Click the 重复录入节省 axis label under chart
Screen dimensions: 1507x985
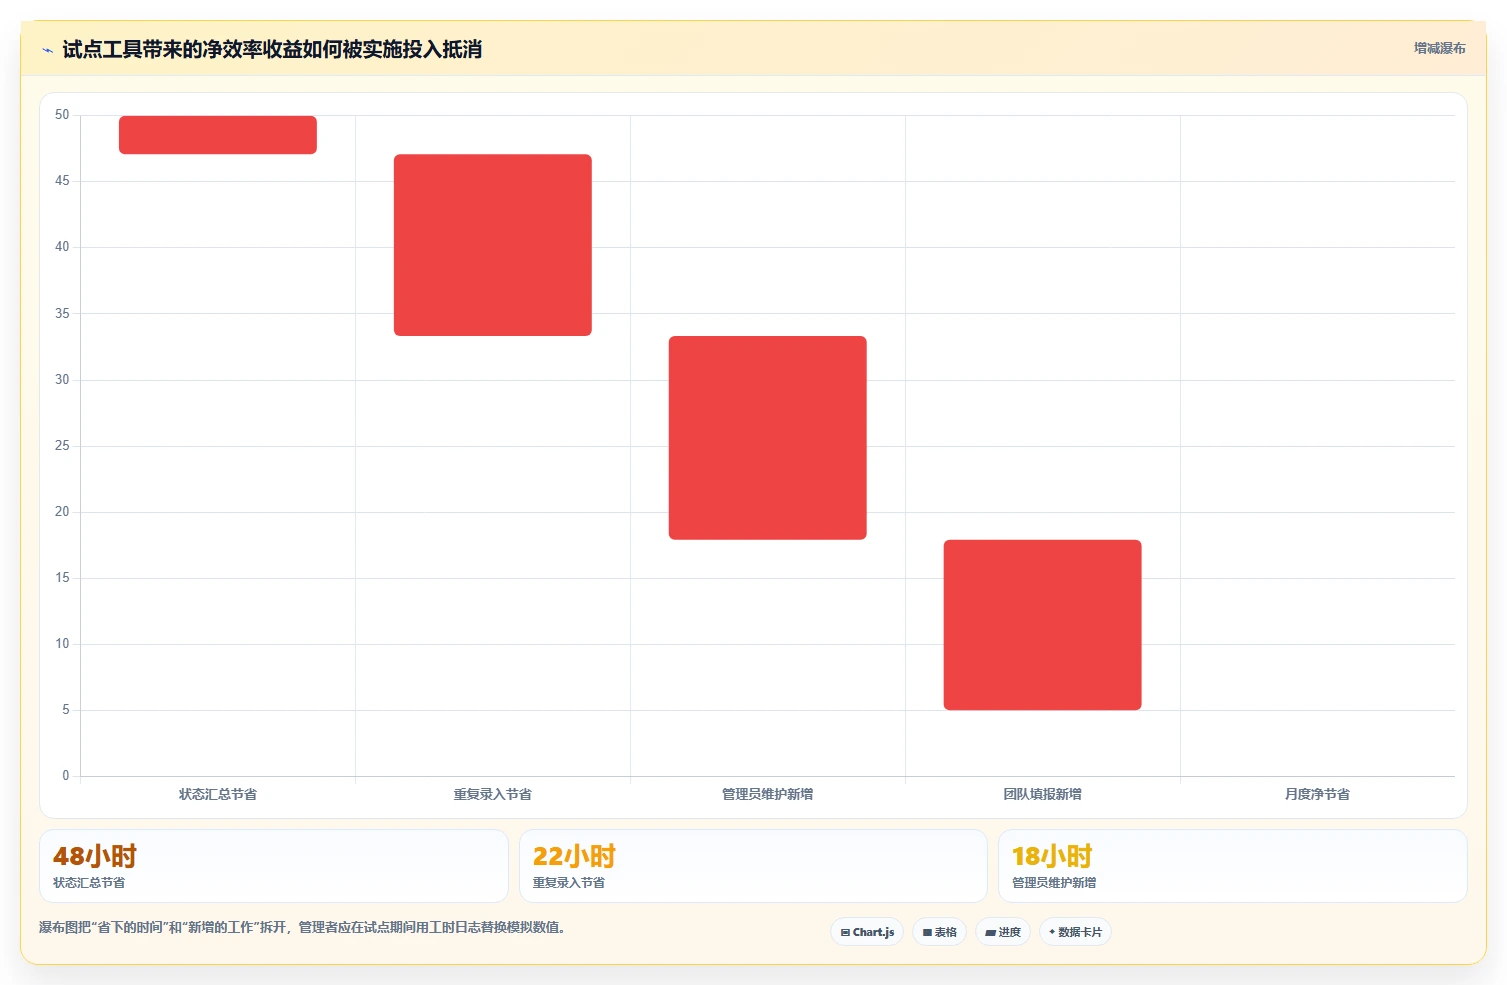pyautogui.click(x=493, y=794)
